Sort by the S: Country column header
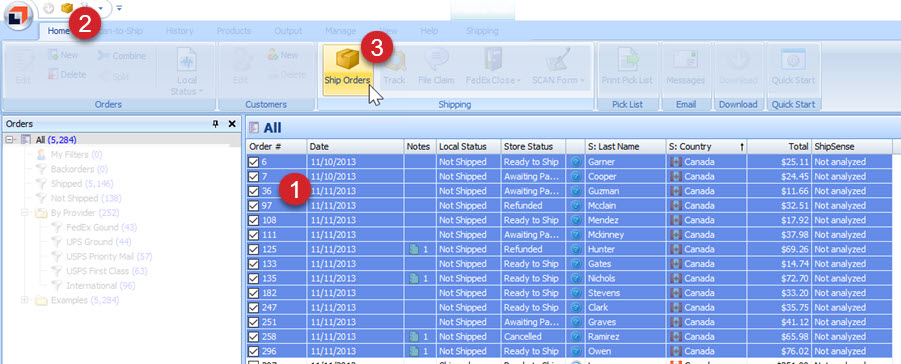This screenshot has width=901, height=364. click(707, 147)
